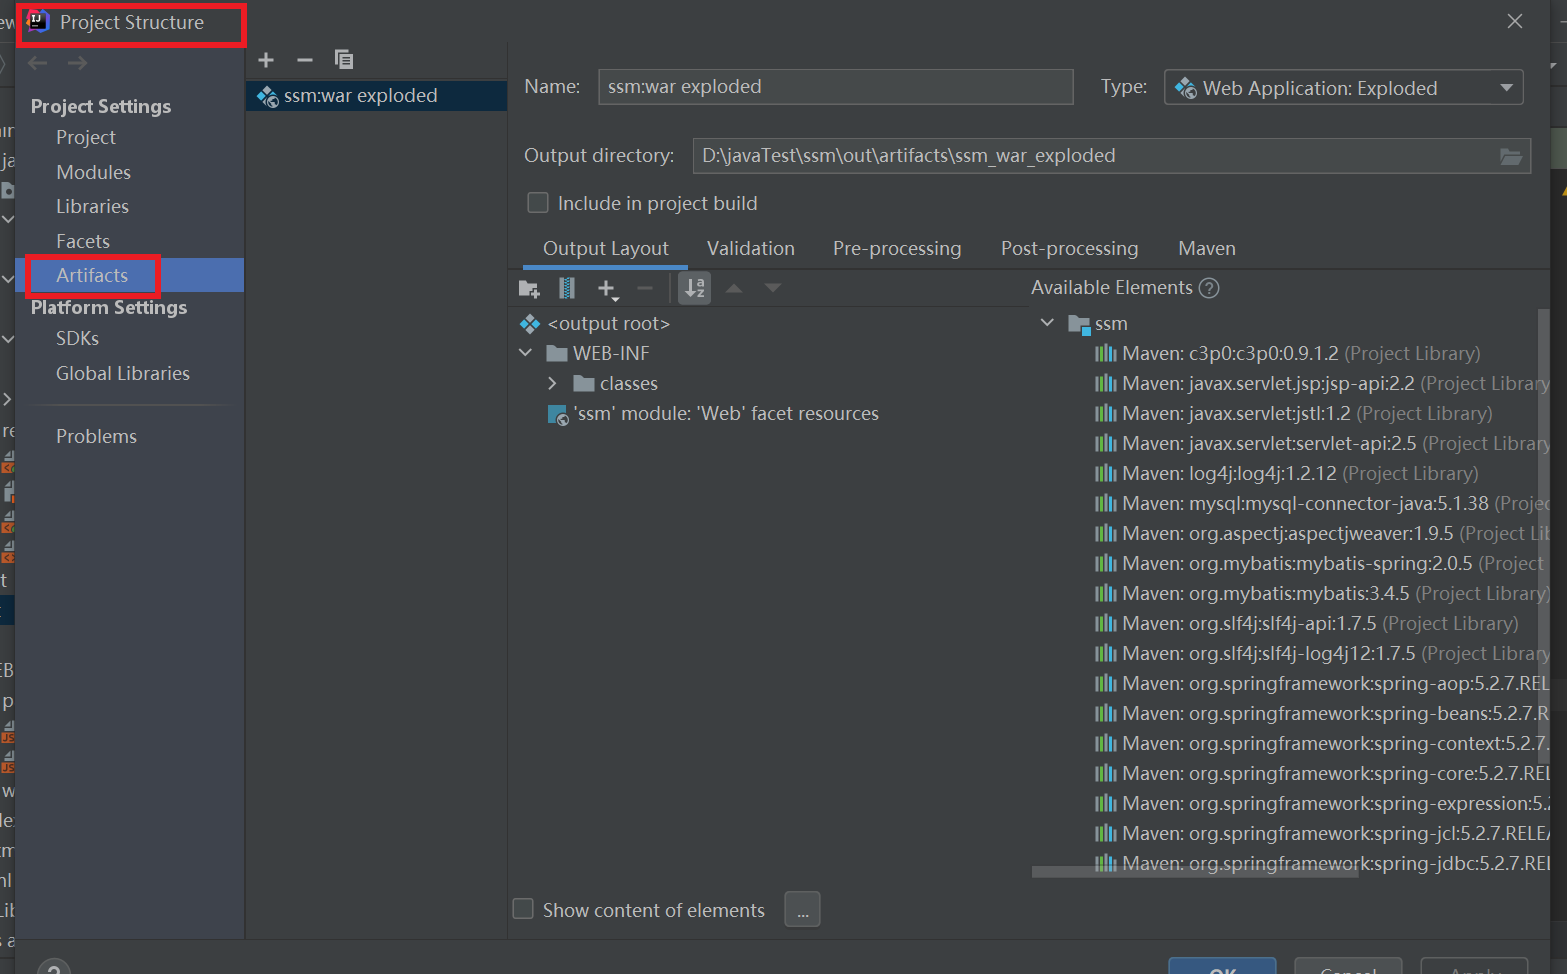
Task: Click the log4j library icon
Action: tap(1105, 473)
